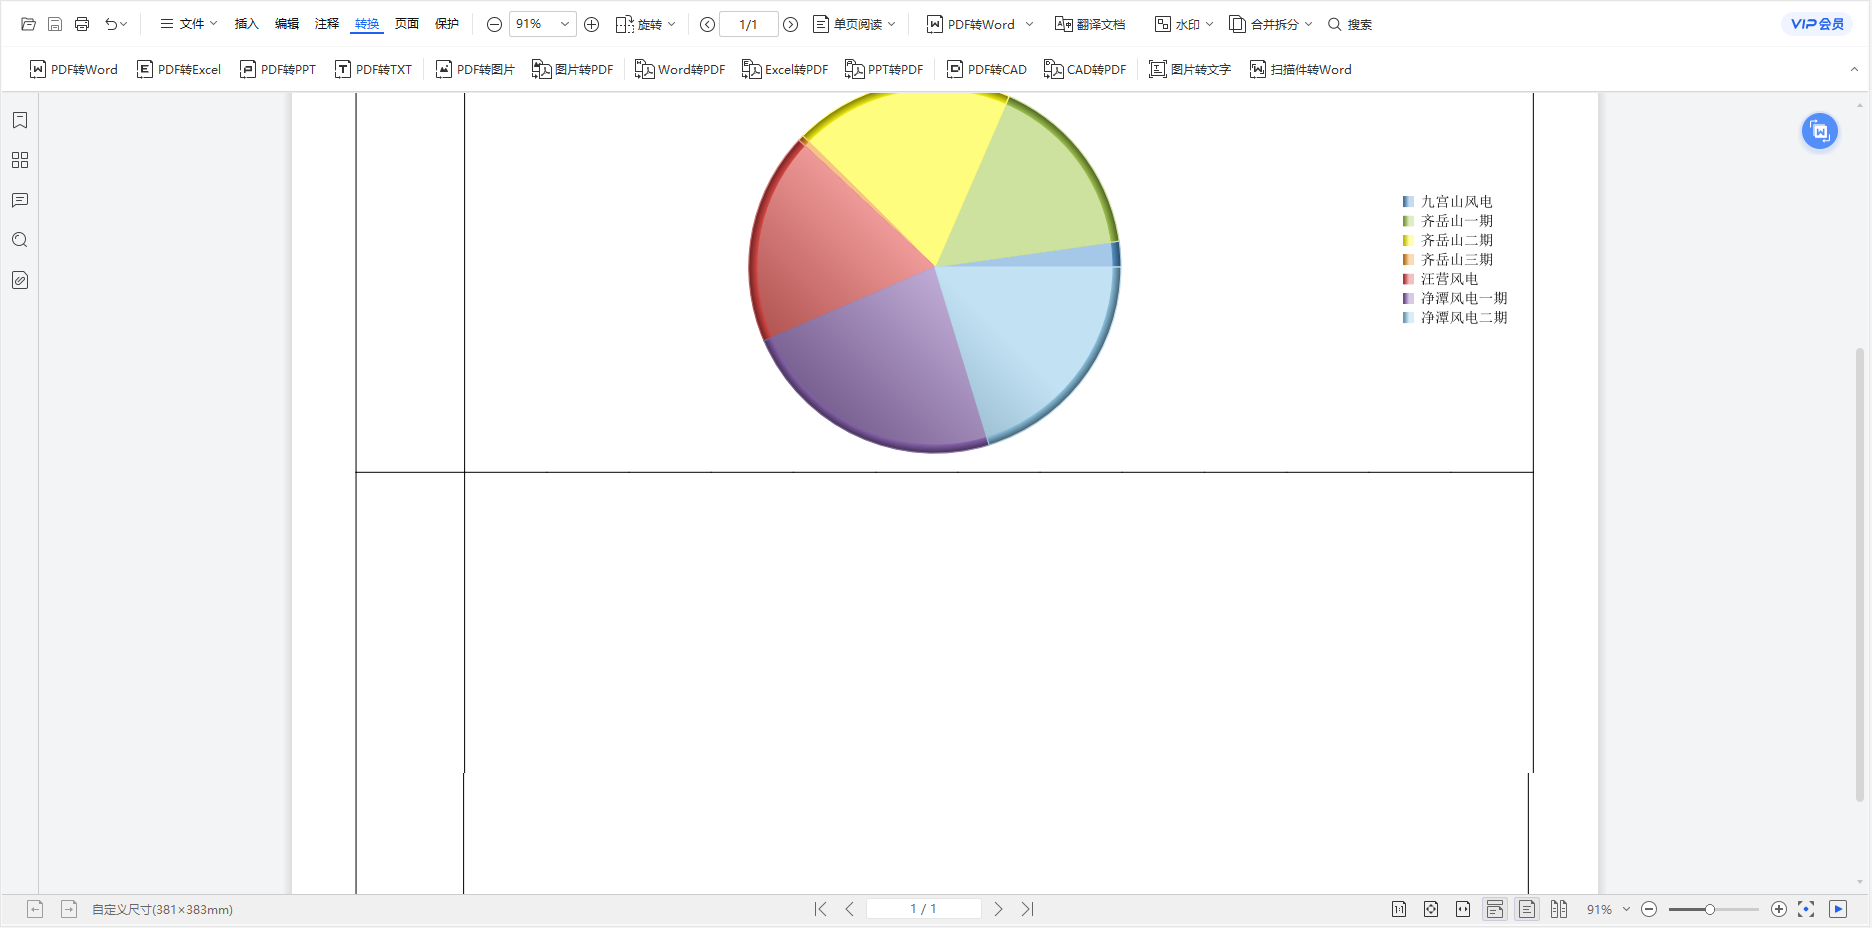Go to previous page in status bar
Viewport: 1872px width, 928px height.
[x=849, y=909]
